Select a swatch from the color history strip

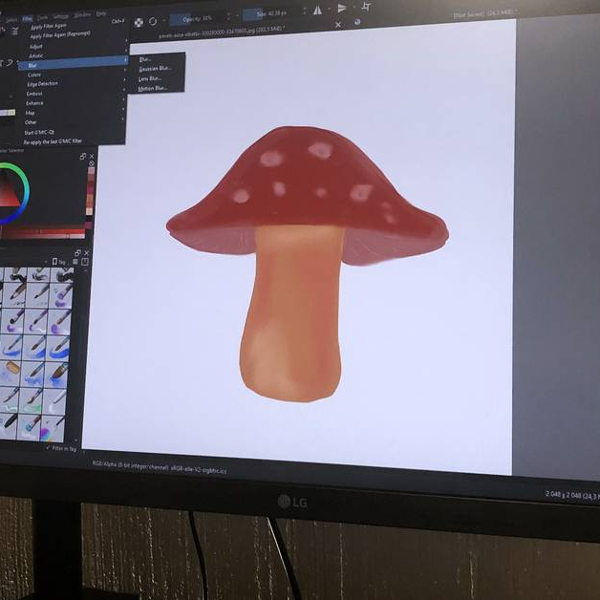[90, 190]
